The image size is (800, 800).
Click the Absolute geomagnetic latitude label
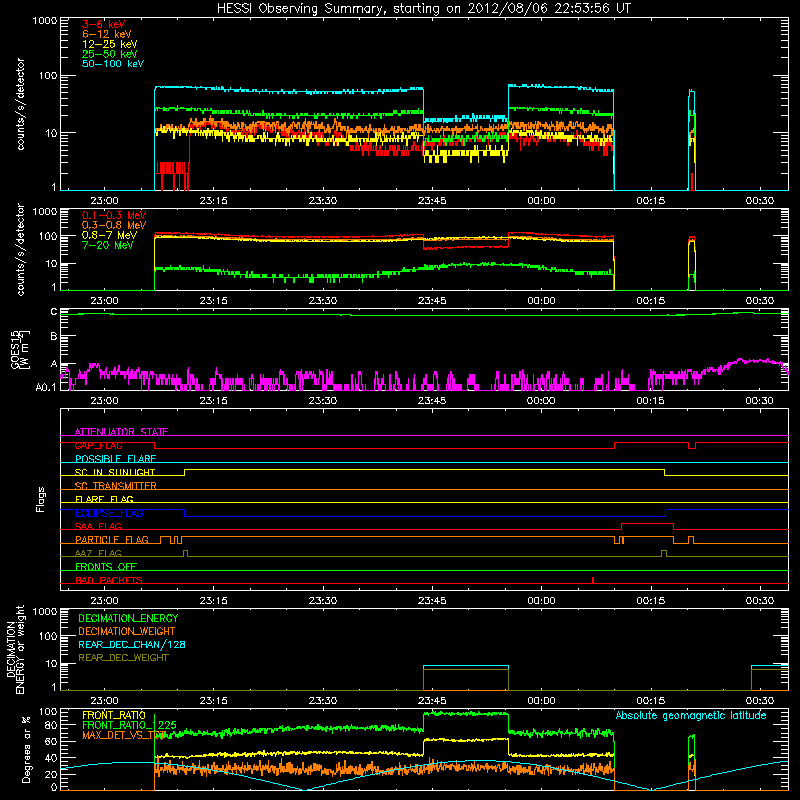(691, 716)
